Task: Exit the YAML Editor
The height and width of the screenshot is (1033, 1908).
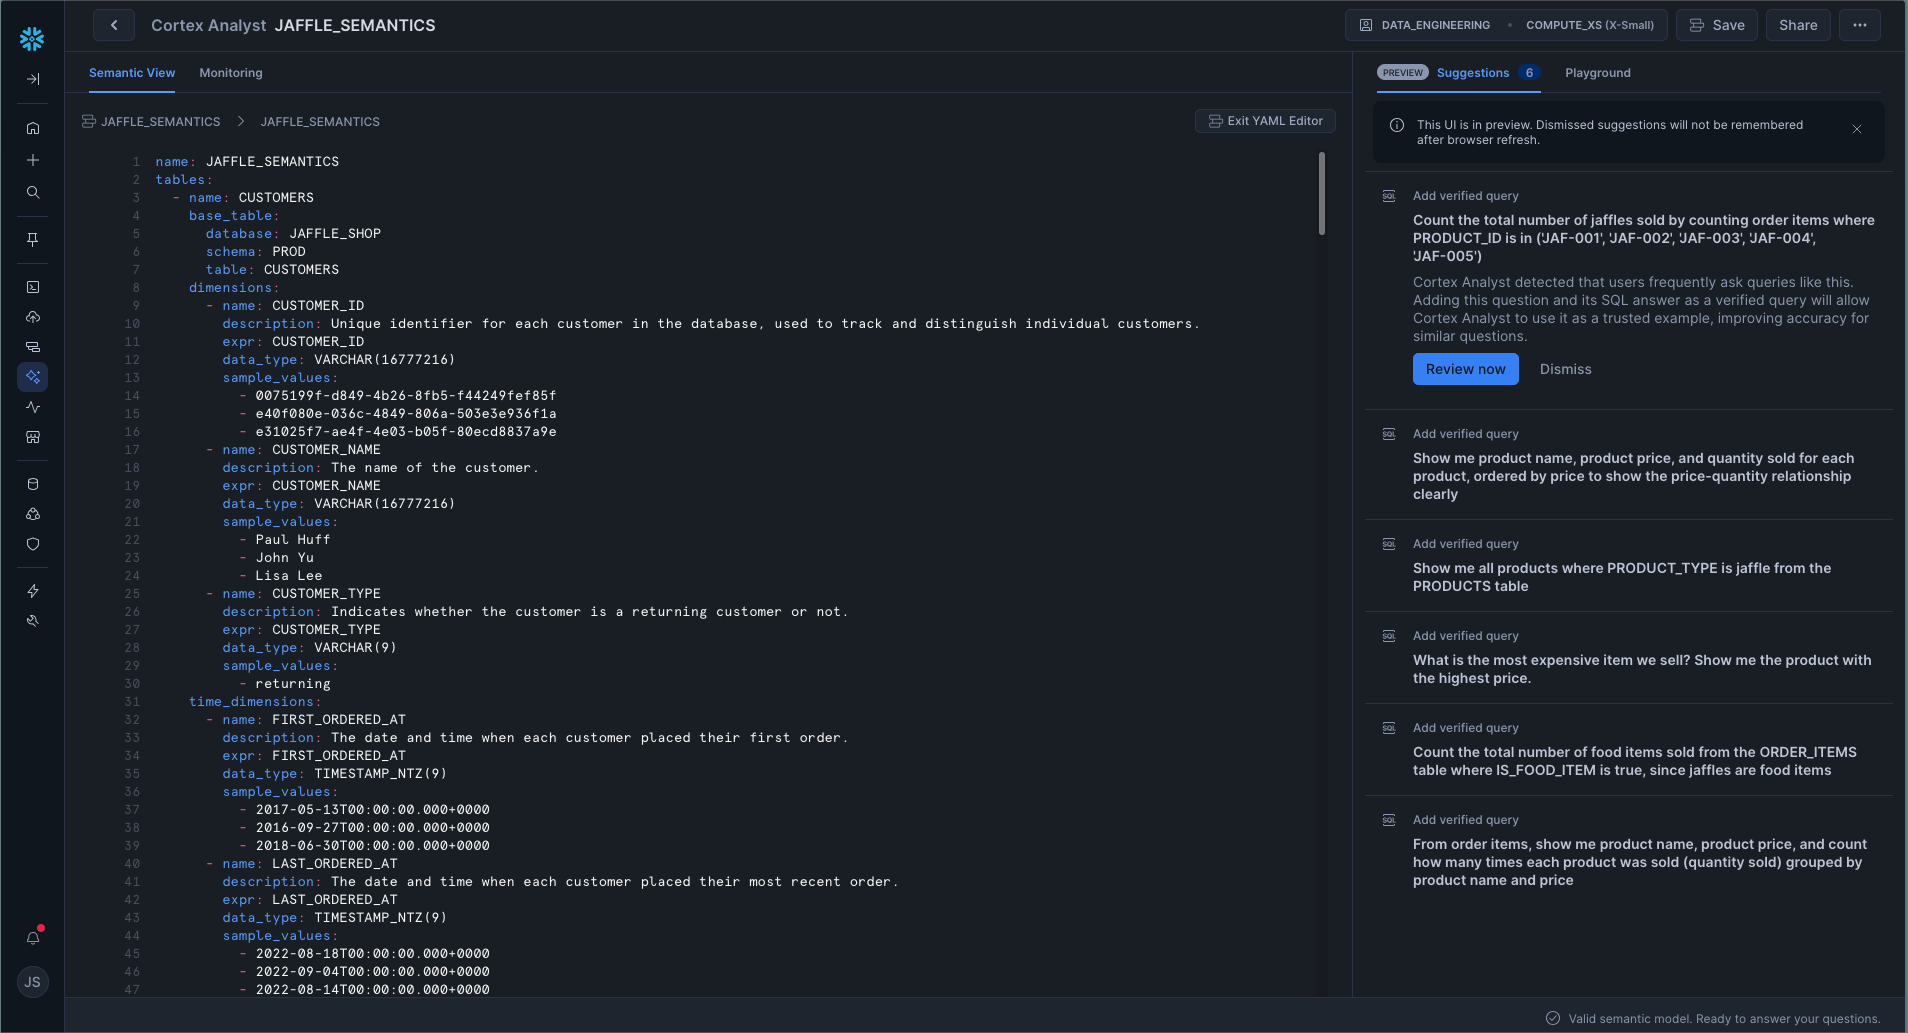Action: pos(1265,121)
